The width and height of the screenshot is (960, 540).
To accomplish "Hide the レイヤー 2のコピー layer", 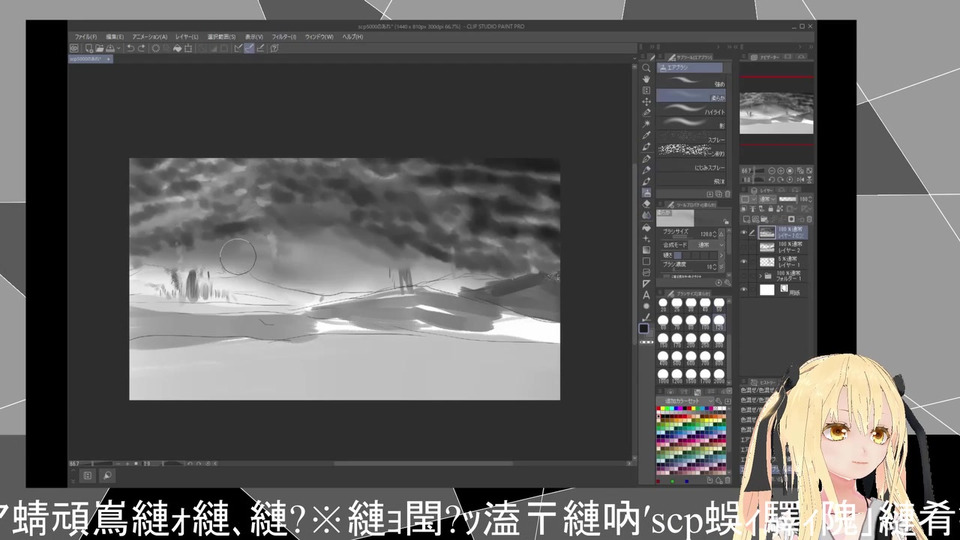I will [x=743, y=233].
